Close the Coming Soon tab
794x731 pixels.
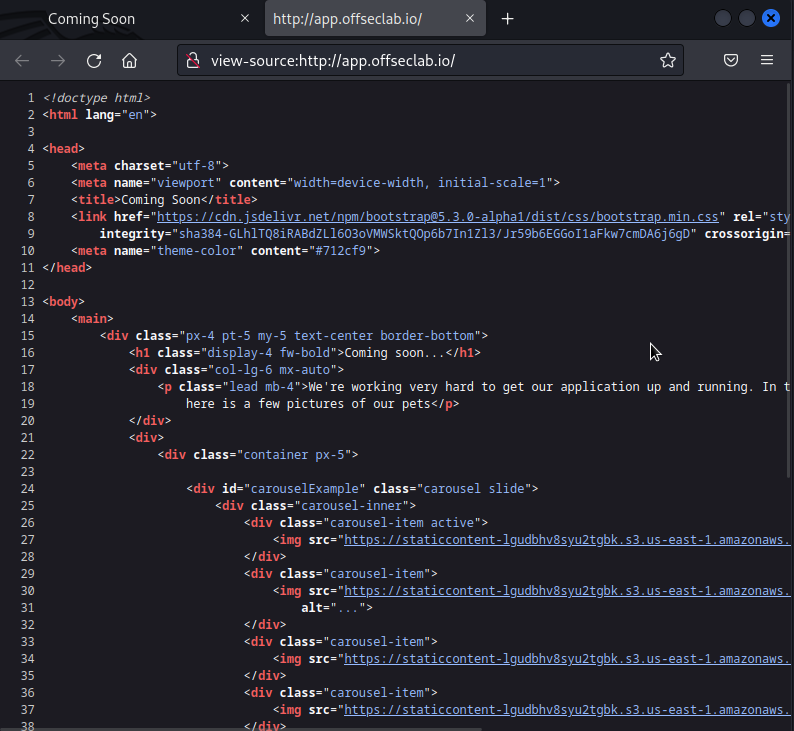[245, 19]
